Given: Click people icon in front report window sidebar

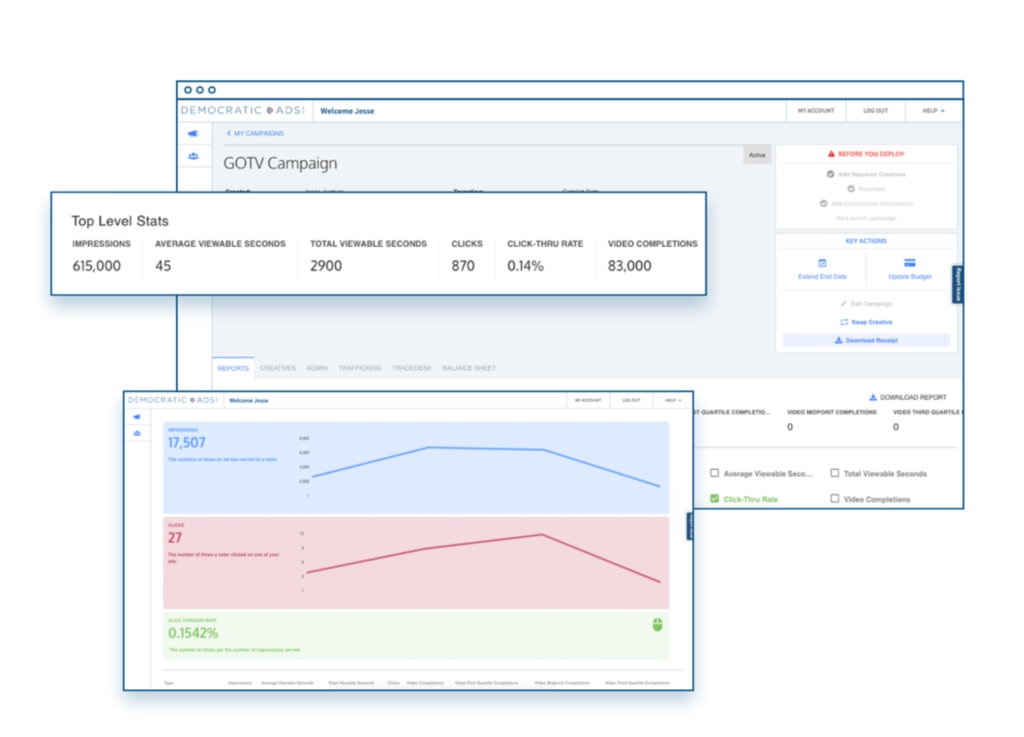Looking at the screenshot, I should (x=137, y=433).
